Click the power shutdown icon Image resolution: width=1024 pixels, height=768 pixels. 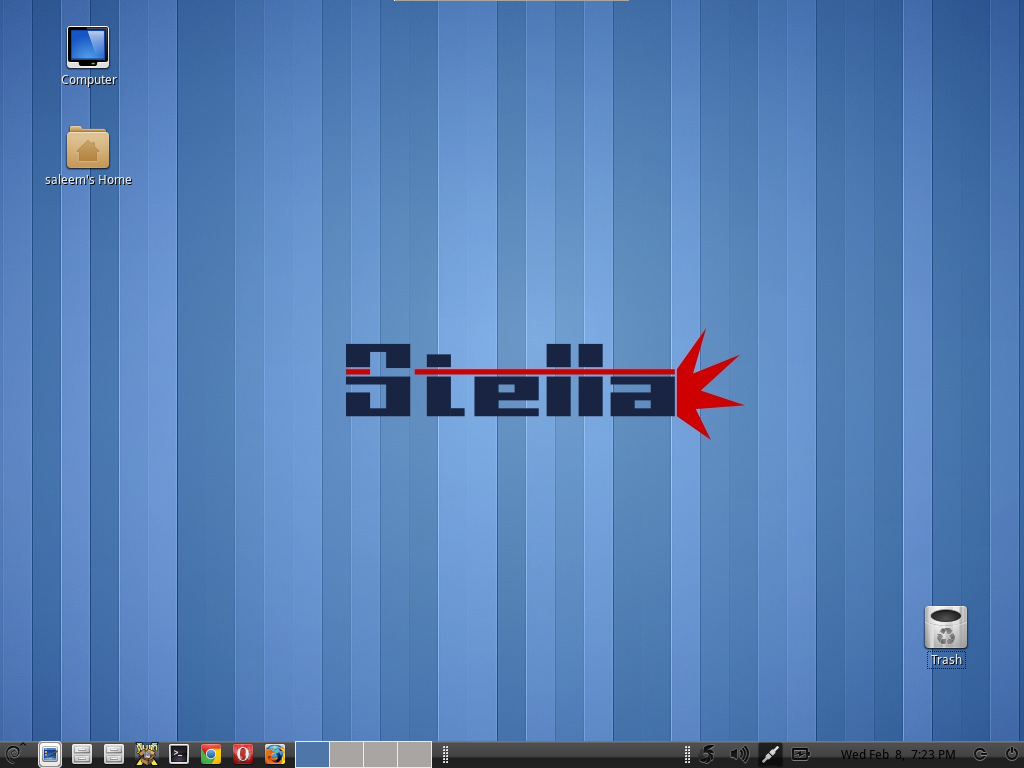click(x=1012, y=754)
